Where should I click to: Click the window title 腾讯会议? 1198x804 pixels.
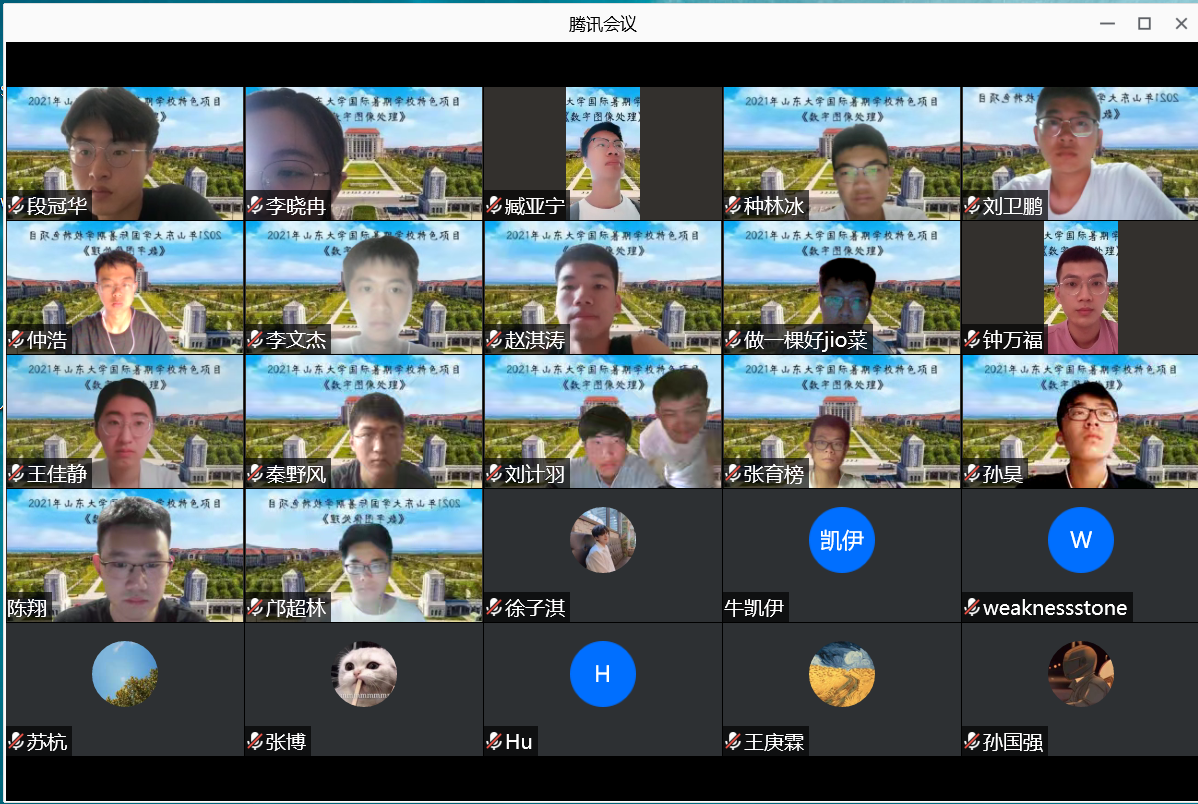point(603,24)
